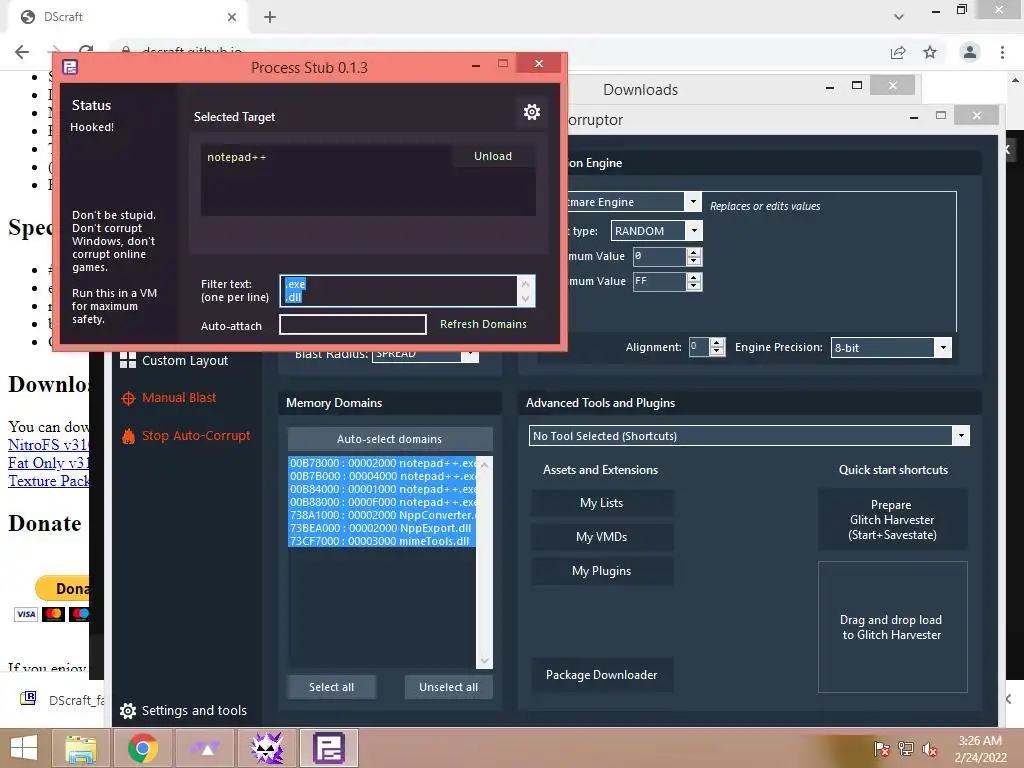Select the 73BEA000 NppExport.dll domain
This screenshot has height=768, width=1024.
(382, 528)
